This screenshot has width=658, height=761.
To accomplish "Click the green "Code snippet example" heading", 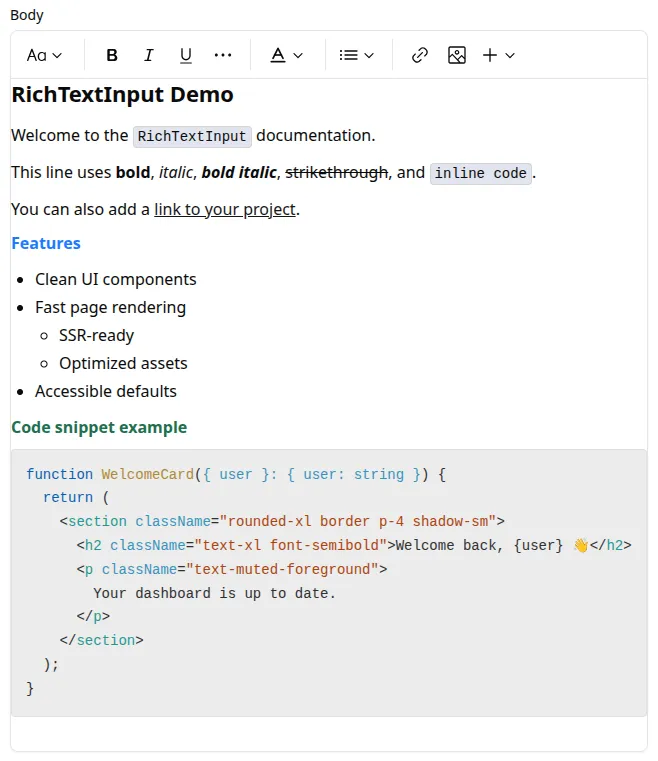I will tap(99, 427).
